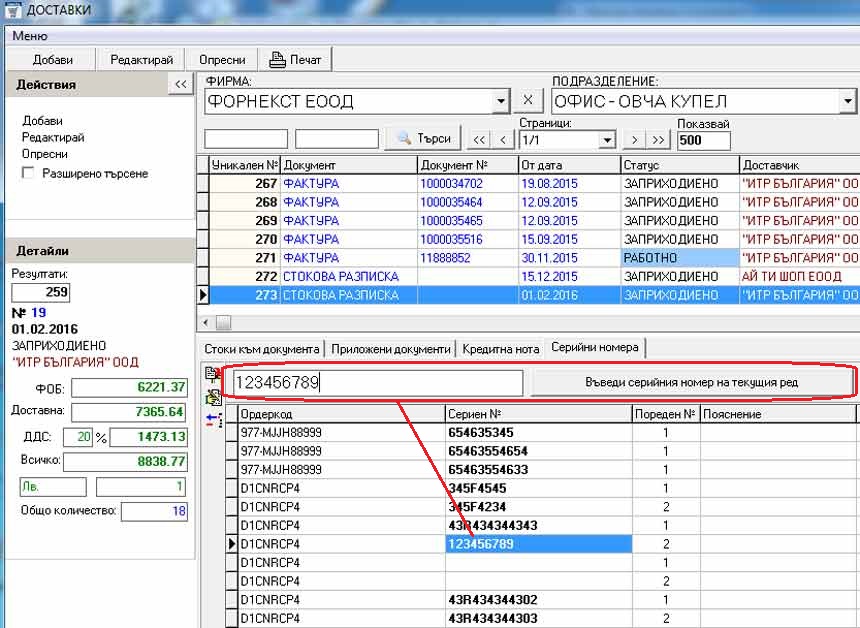
Task: Click the blue-red arrows list icon
Action: (214, 421)
